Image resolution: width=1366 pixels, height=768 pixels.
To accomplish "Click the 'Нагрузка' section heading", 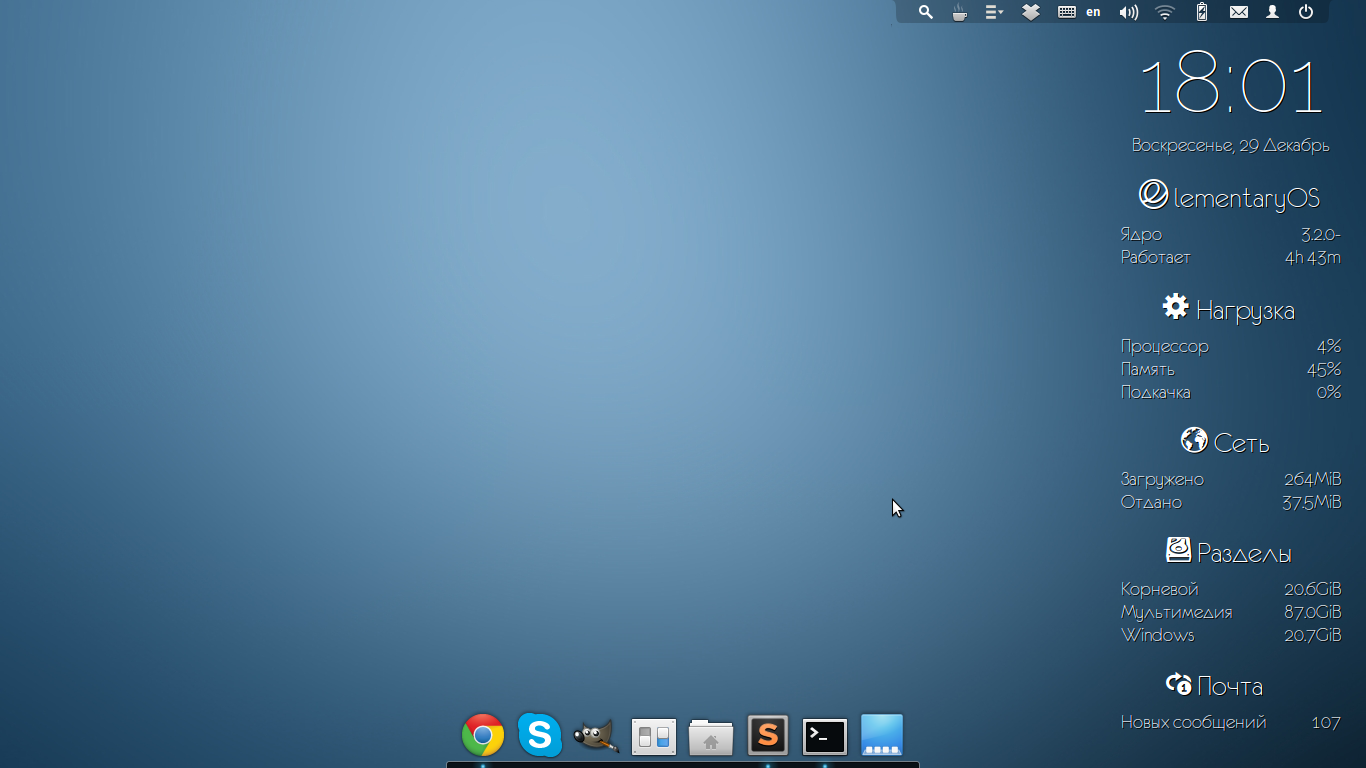I will pyautogui.click(x=1245, y=311).
